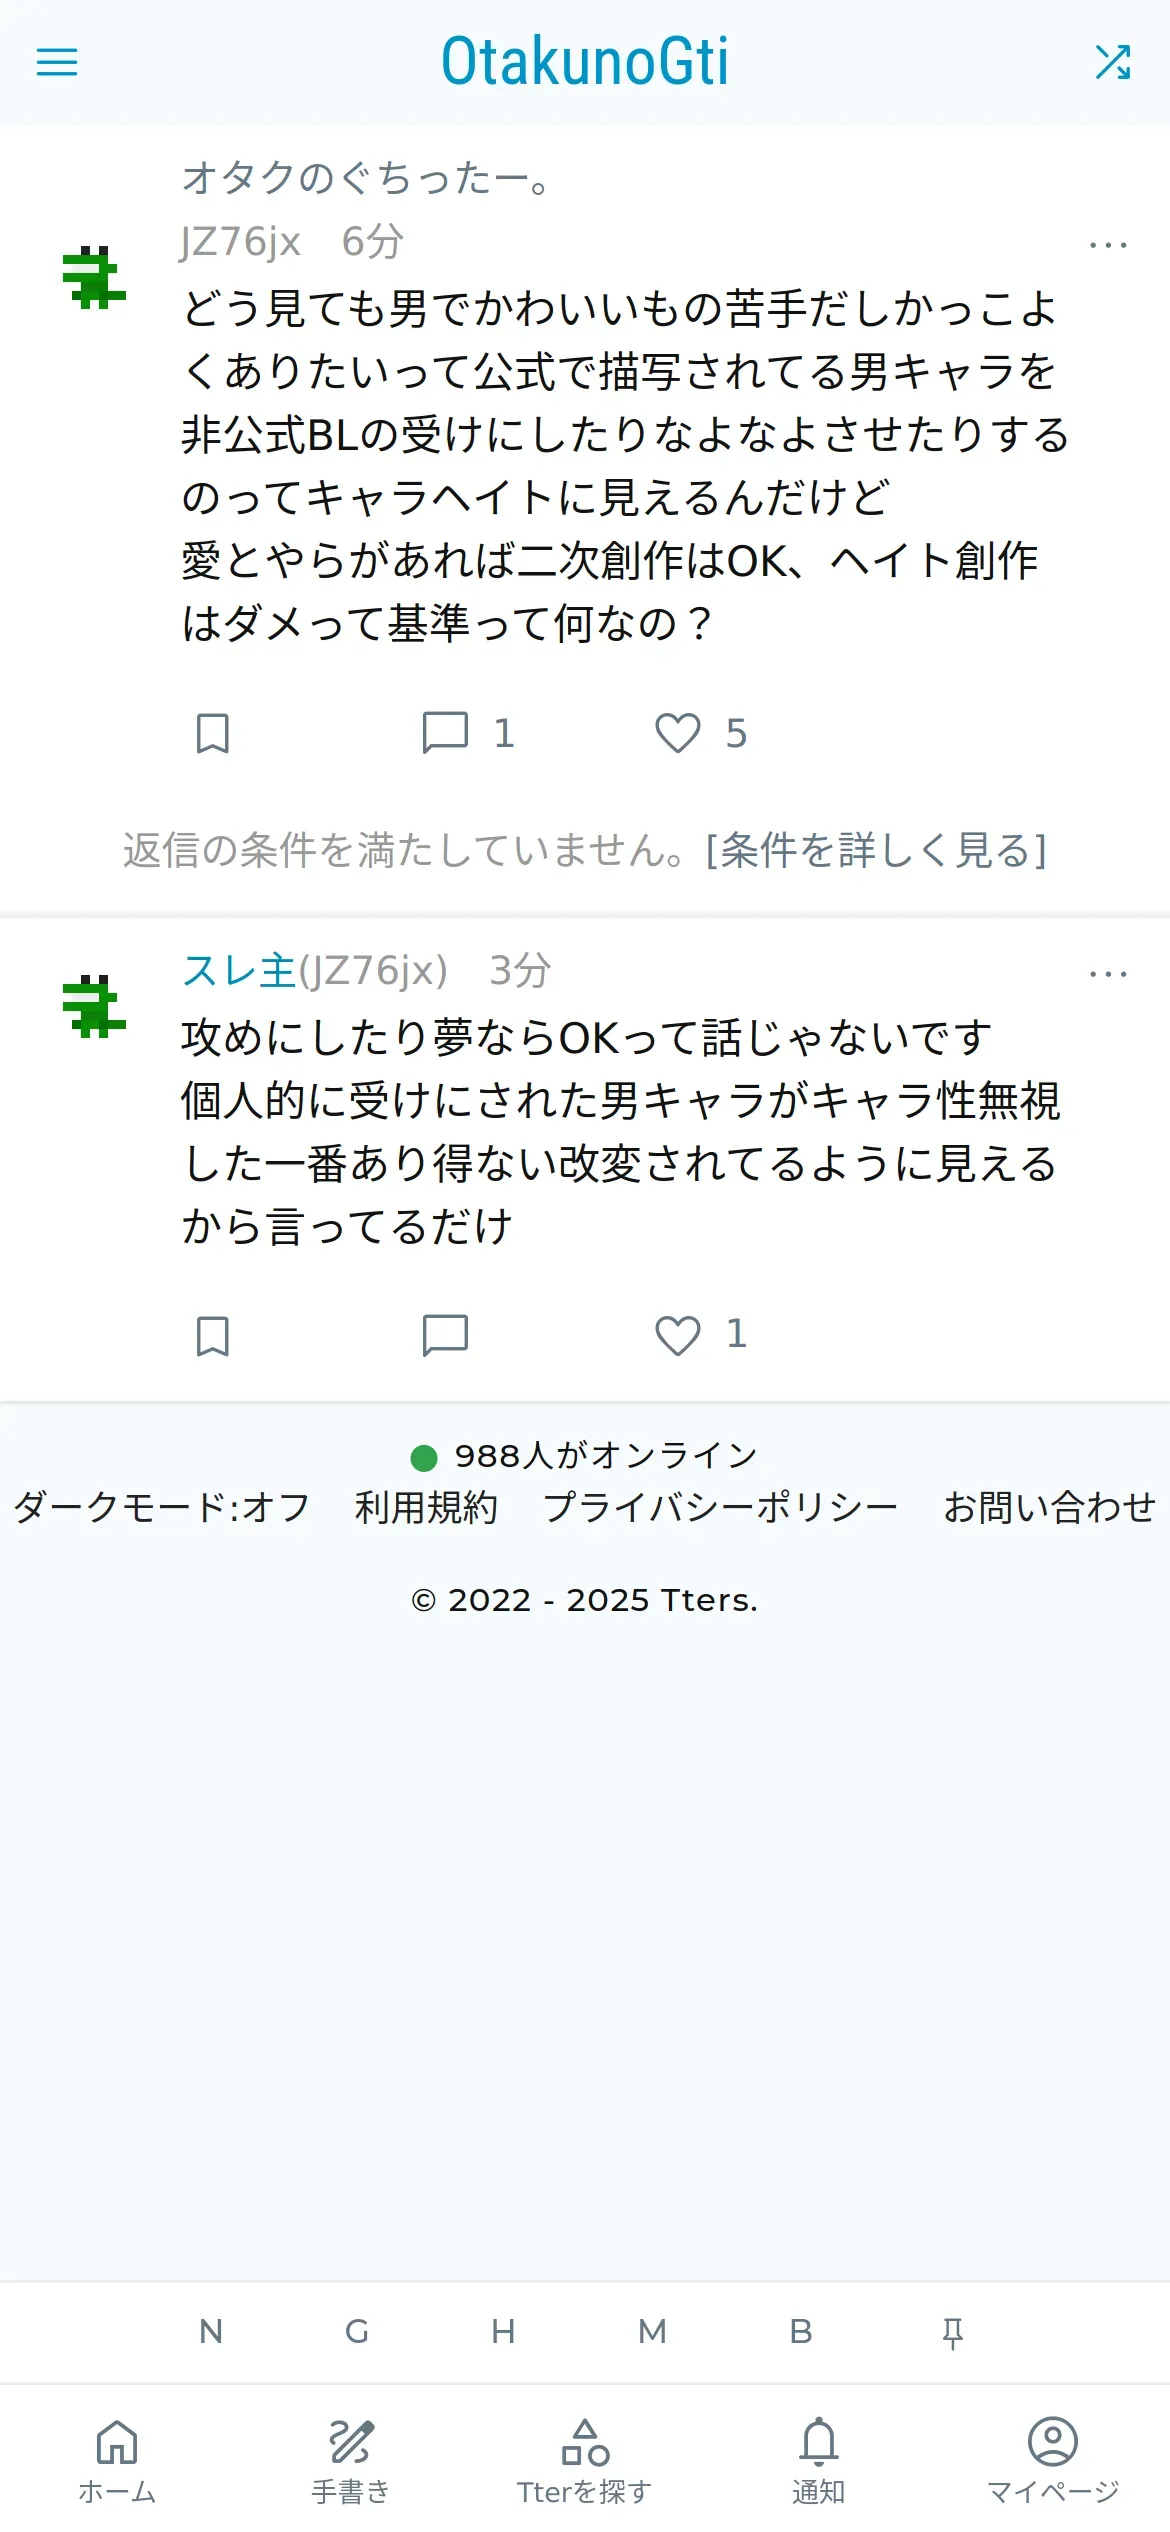The image size is (1170, 2532).
Task: Open プライバシーポリシー link
Action: (x=720, y=1507)
